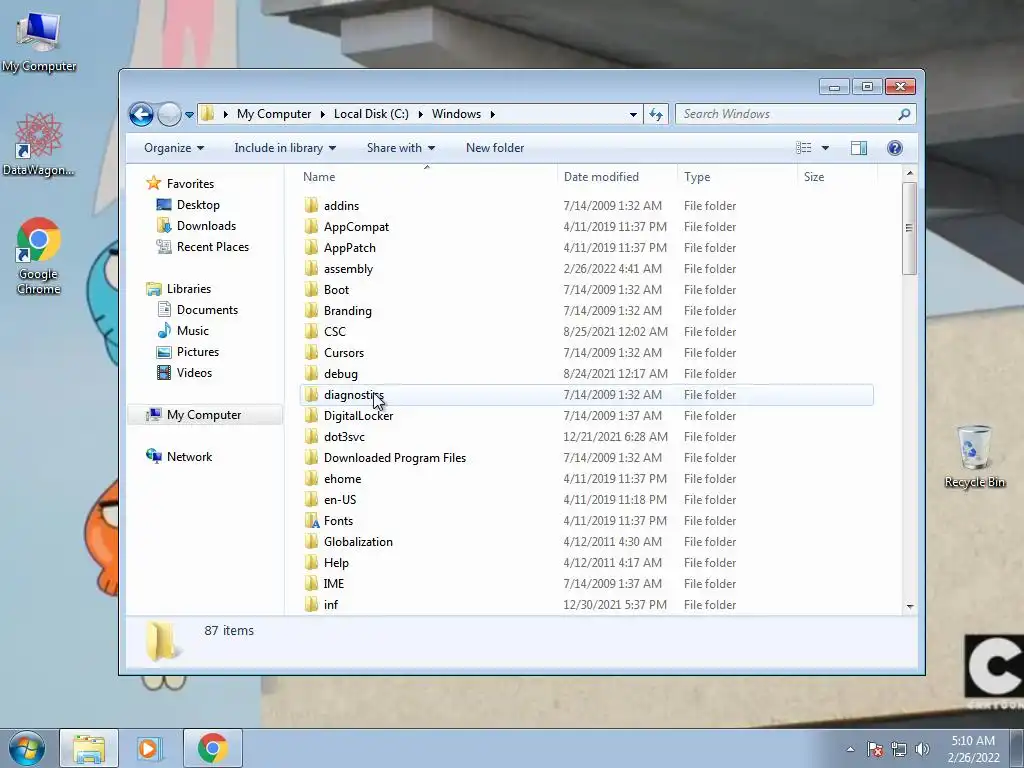Select the ehome folder
The width and height of the screenshot is (1024, 768).
[x=342, y=479]
